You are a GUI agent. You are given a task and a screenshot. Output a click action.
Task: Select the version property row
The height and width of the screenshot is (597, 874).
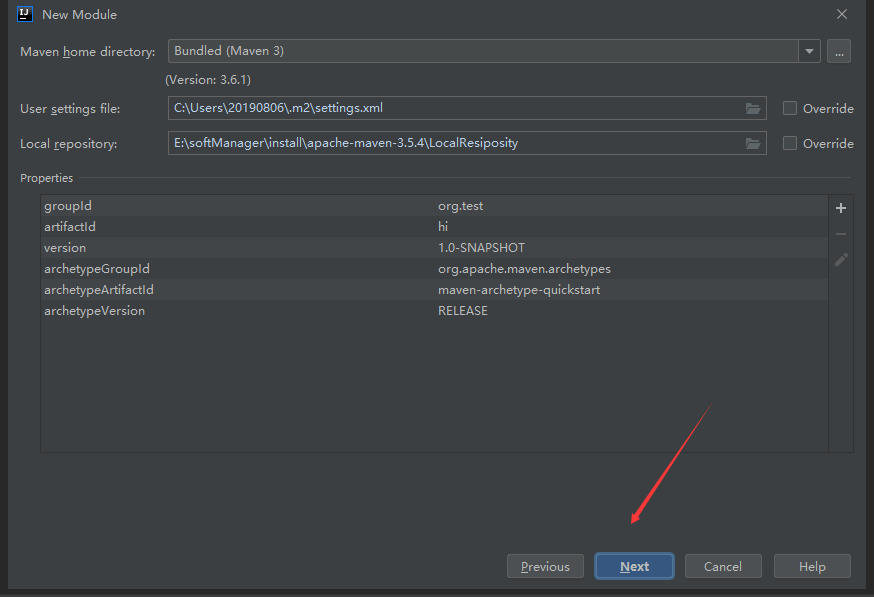(434, 248)
